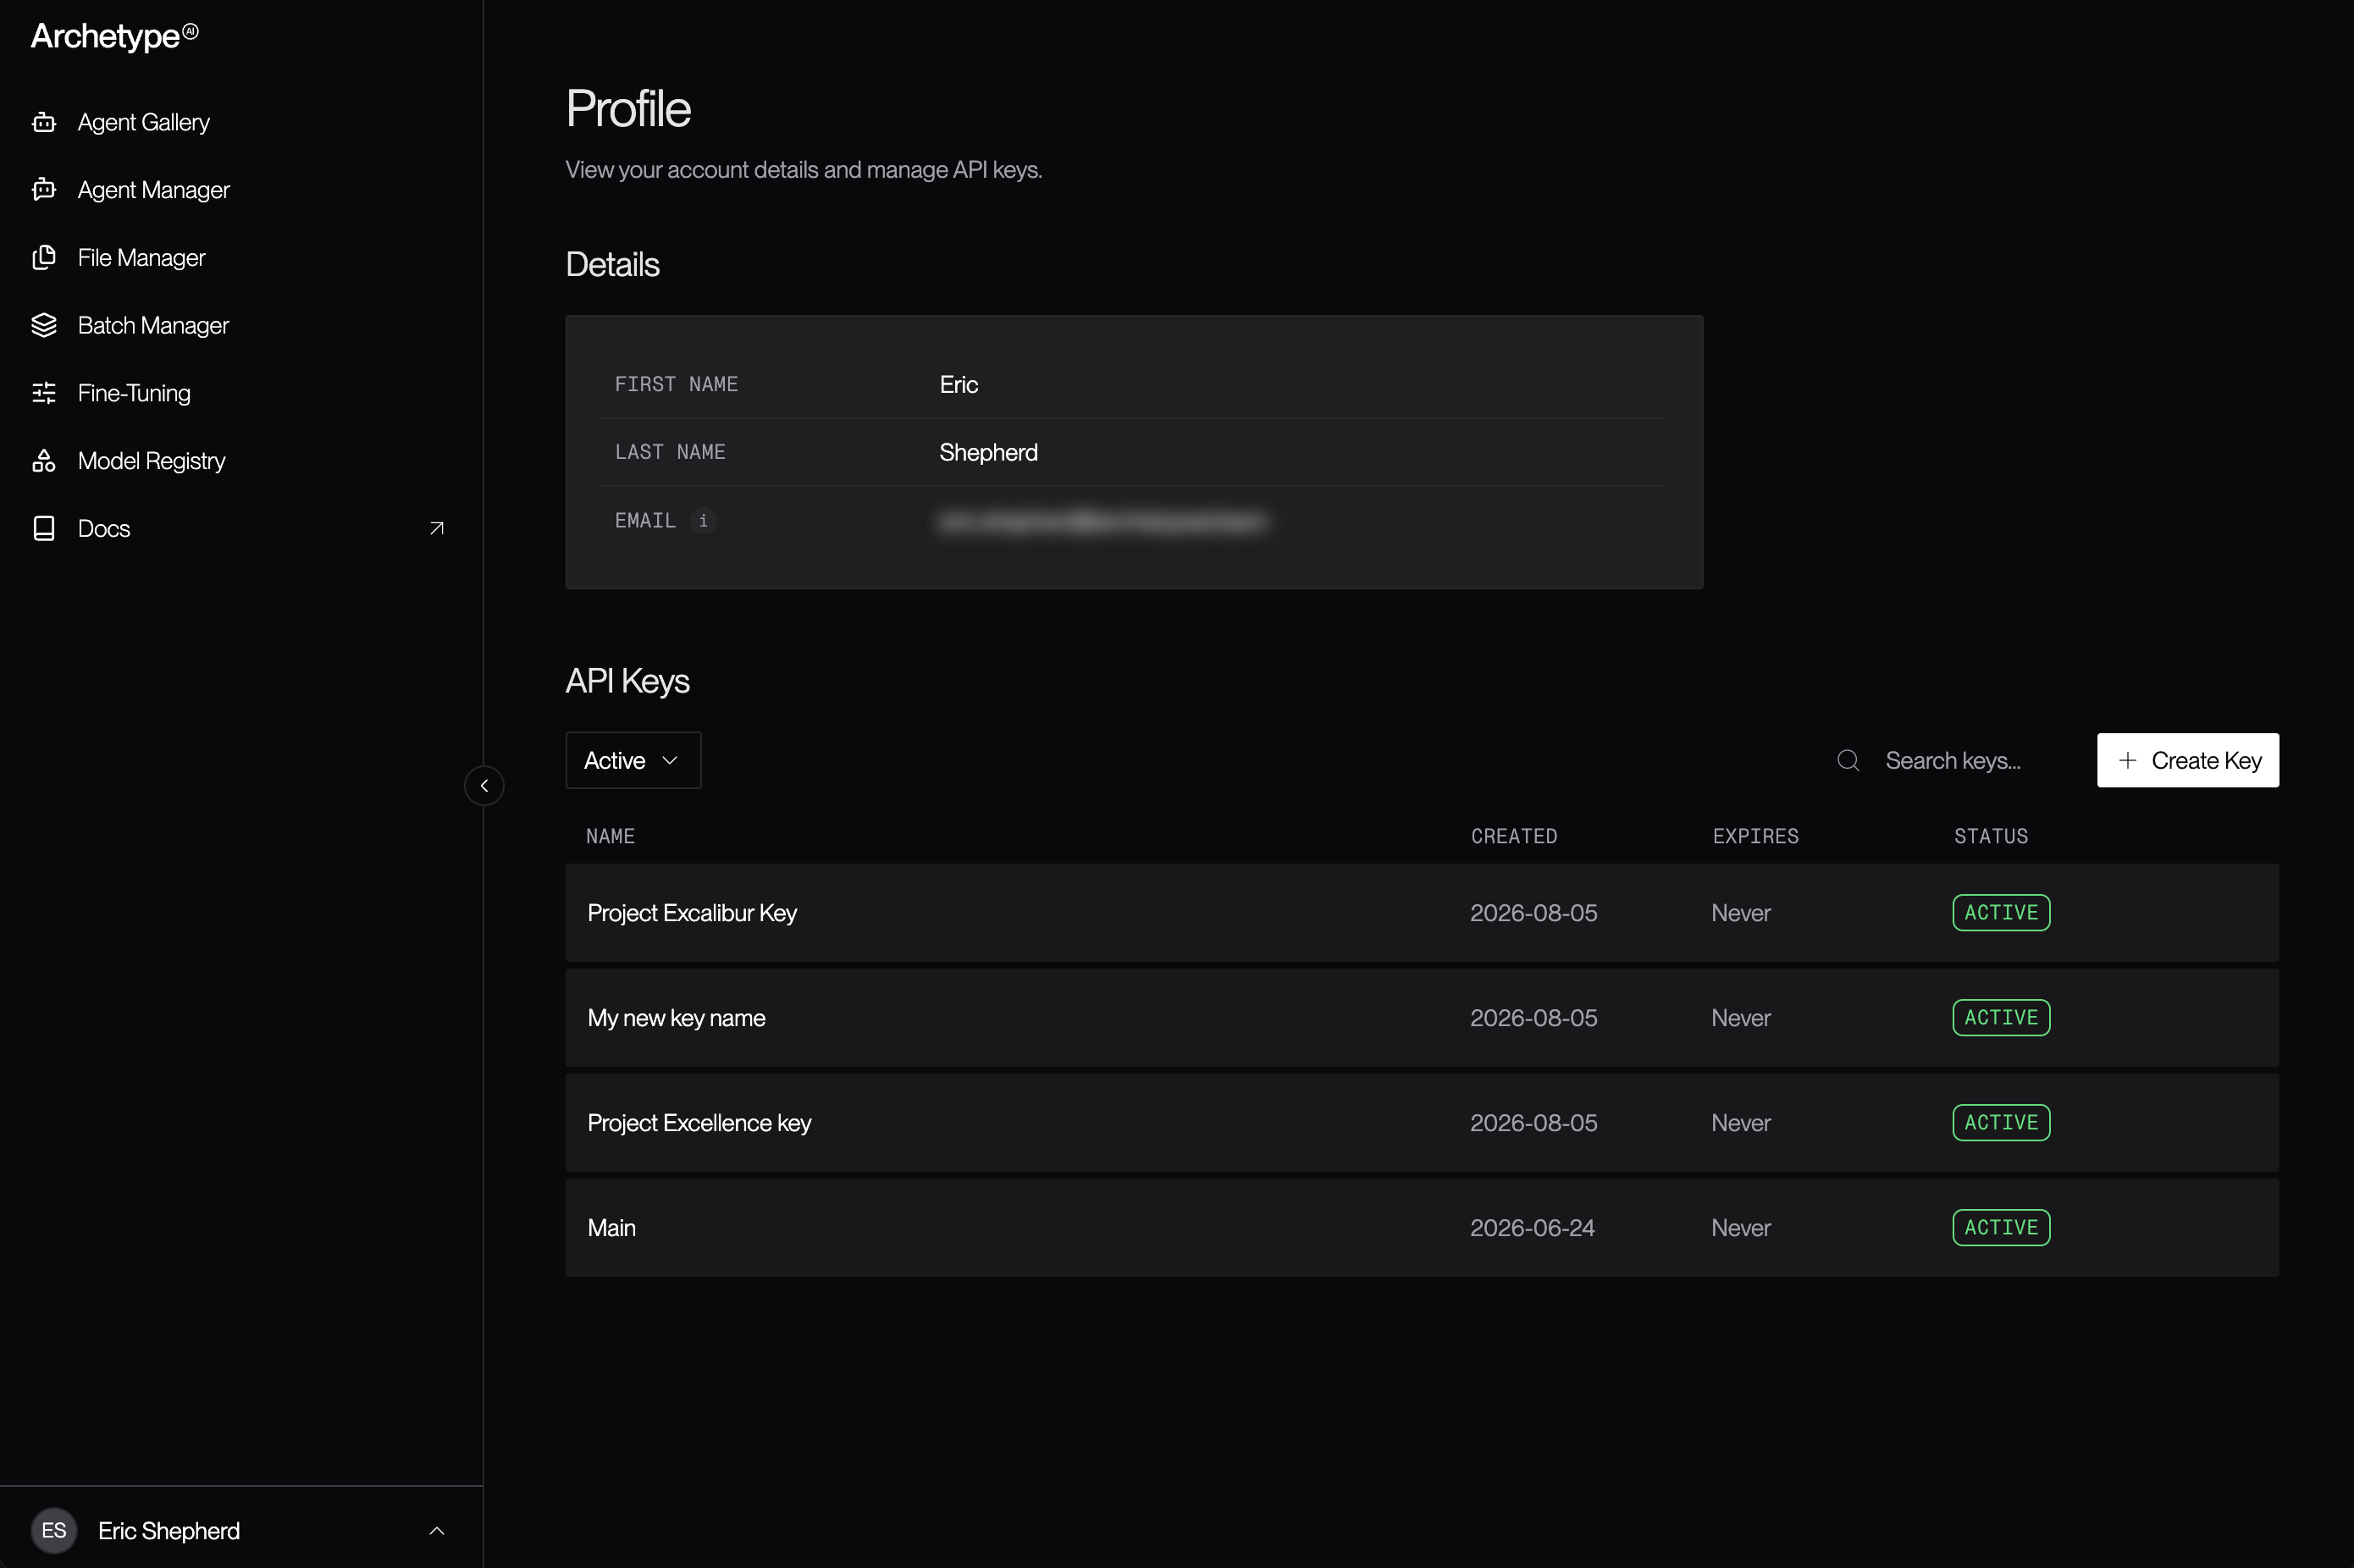2354x1568 pixels.
Task: Click the email info icon
Action: coord(703,521)
